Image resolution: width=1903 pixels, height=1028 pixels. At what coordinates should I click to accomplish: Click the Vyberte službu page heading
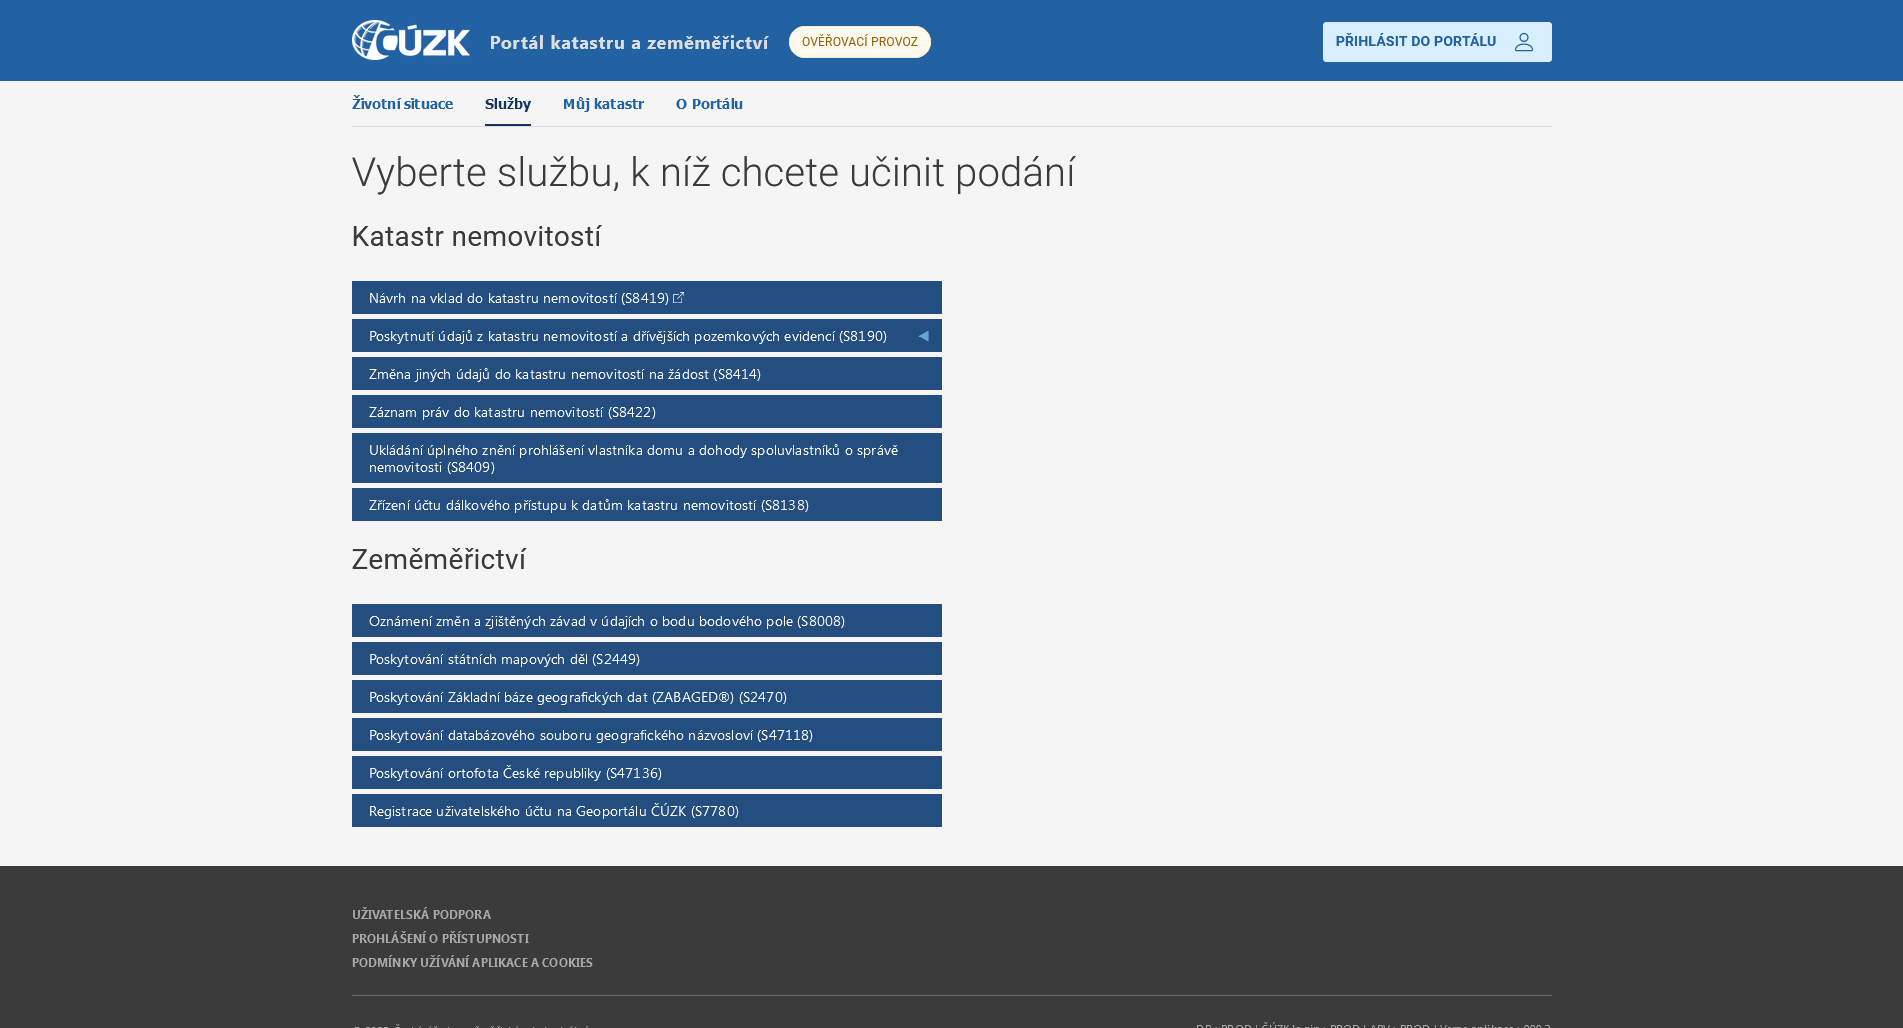(713, 173)
